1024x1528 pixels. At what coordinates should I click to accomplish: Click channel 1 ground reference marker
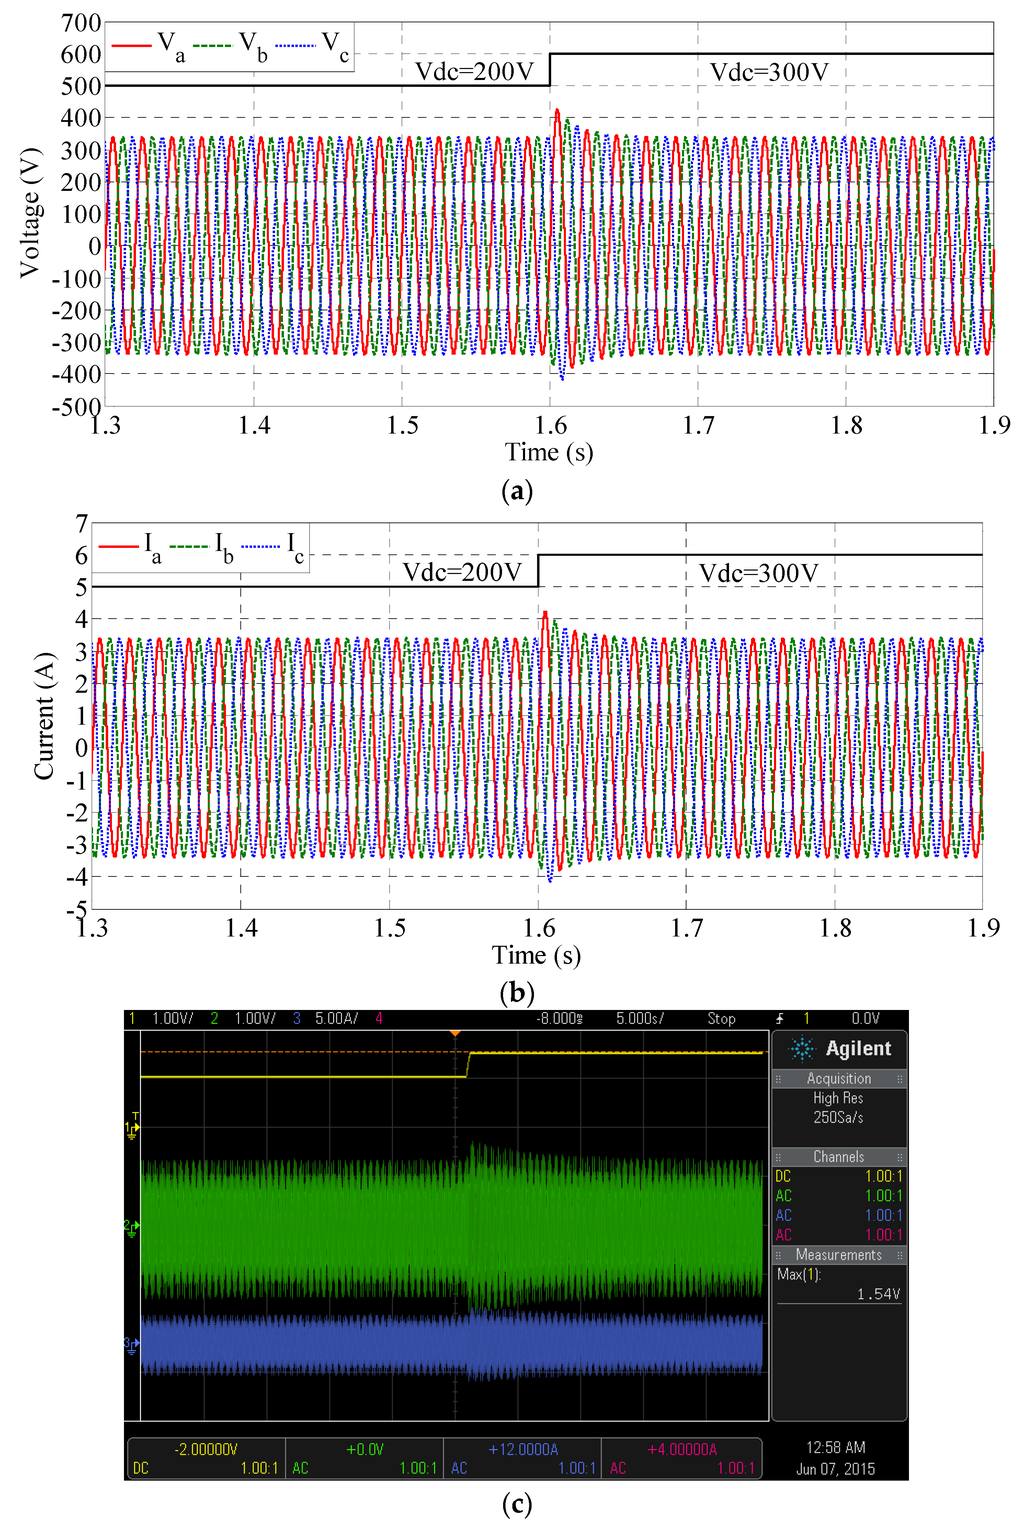pos(131,1127)
